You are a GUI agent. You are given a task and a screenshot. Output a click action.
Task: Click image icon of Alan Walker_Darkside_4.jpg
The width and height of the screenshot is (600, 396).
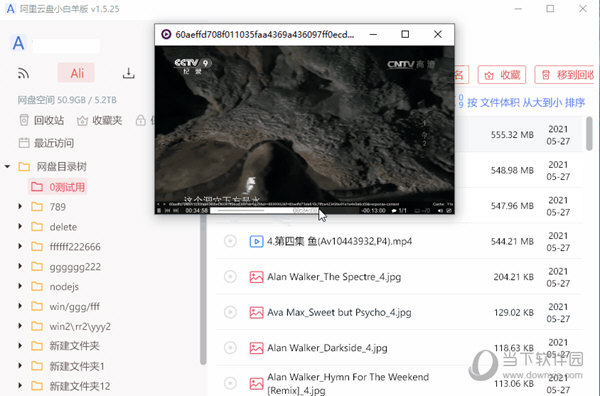point(256,348)
